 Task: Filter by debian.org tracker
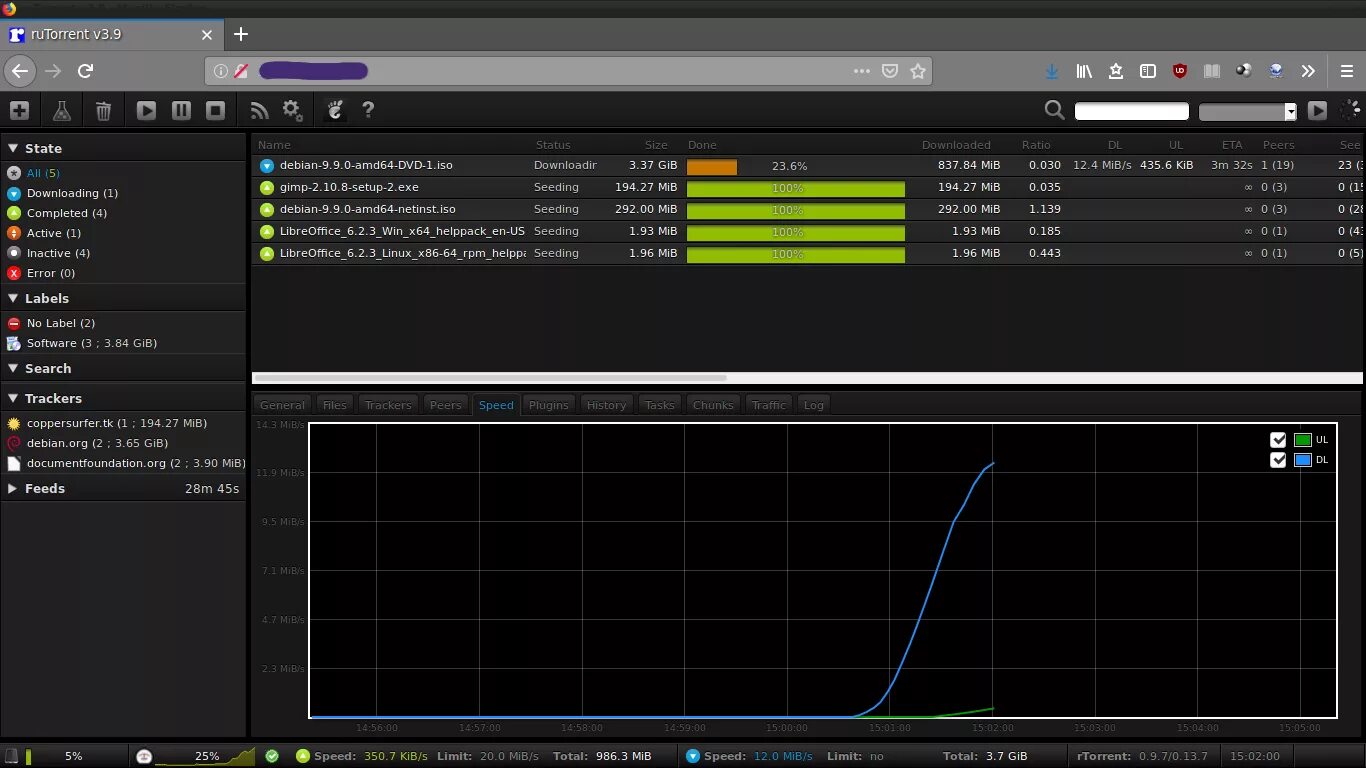pos(123,443)
